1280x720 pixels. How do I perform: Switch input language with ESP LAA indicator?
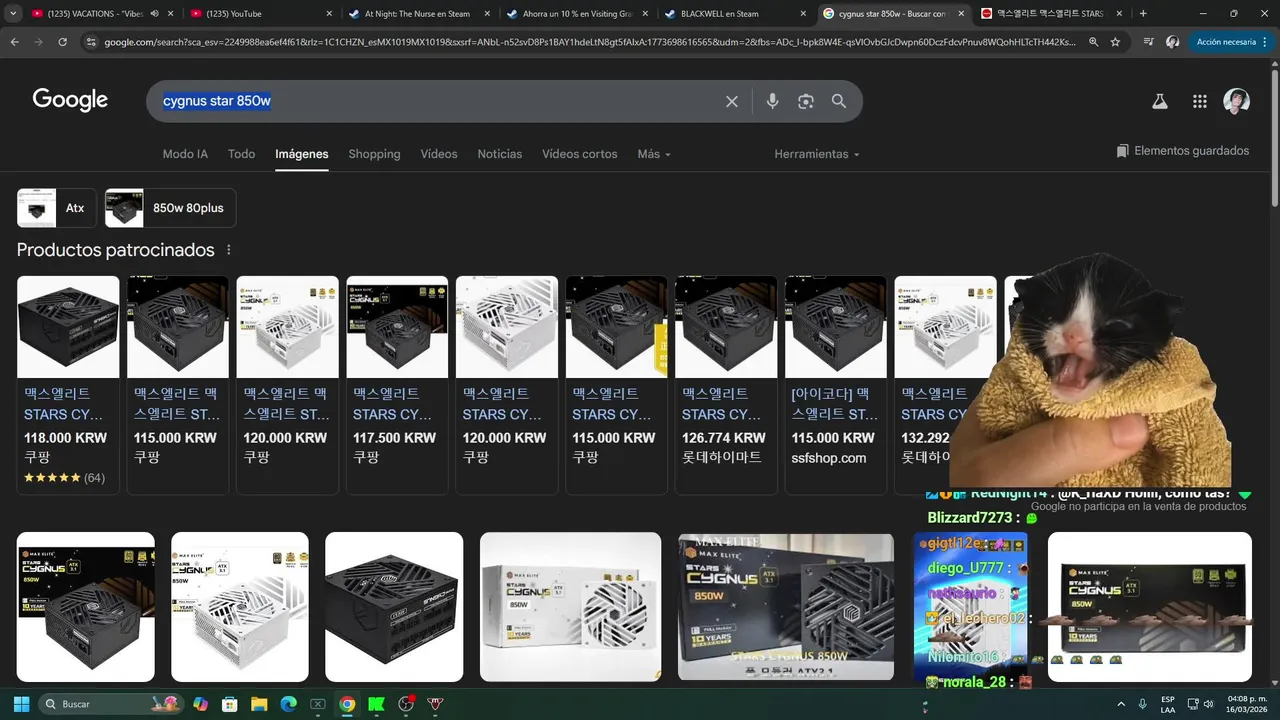(x=1168, y=704)
